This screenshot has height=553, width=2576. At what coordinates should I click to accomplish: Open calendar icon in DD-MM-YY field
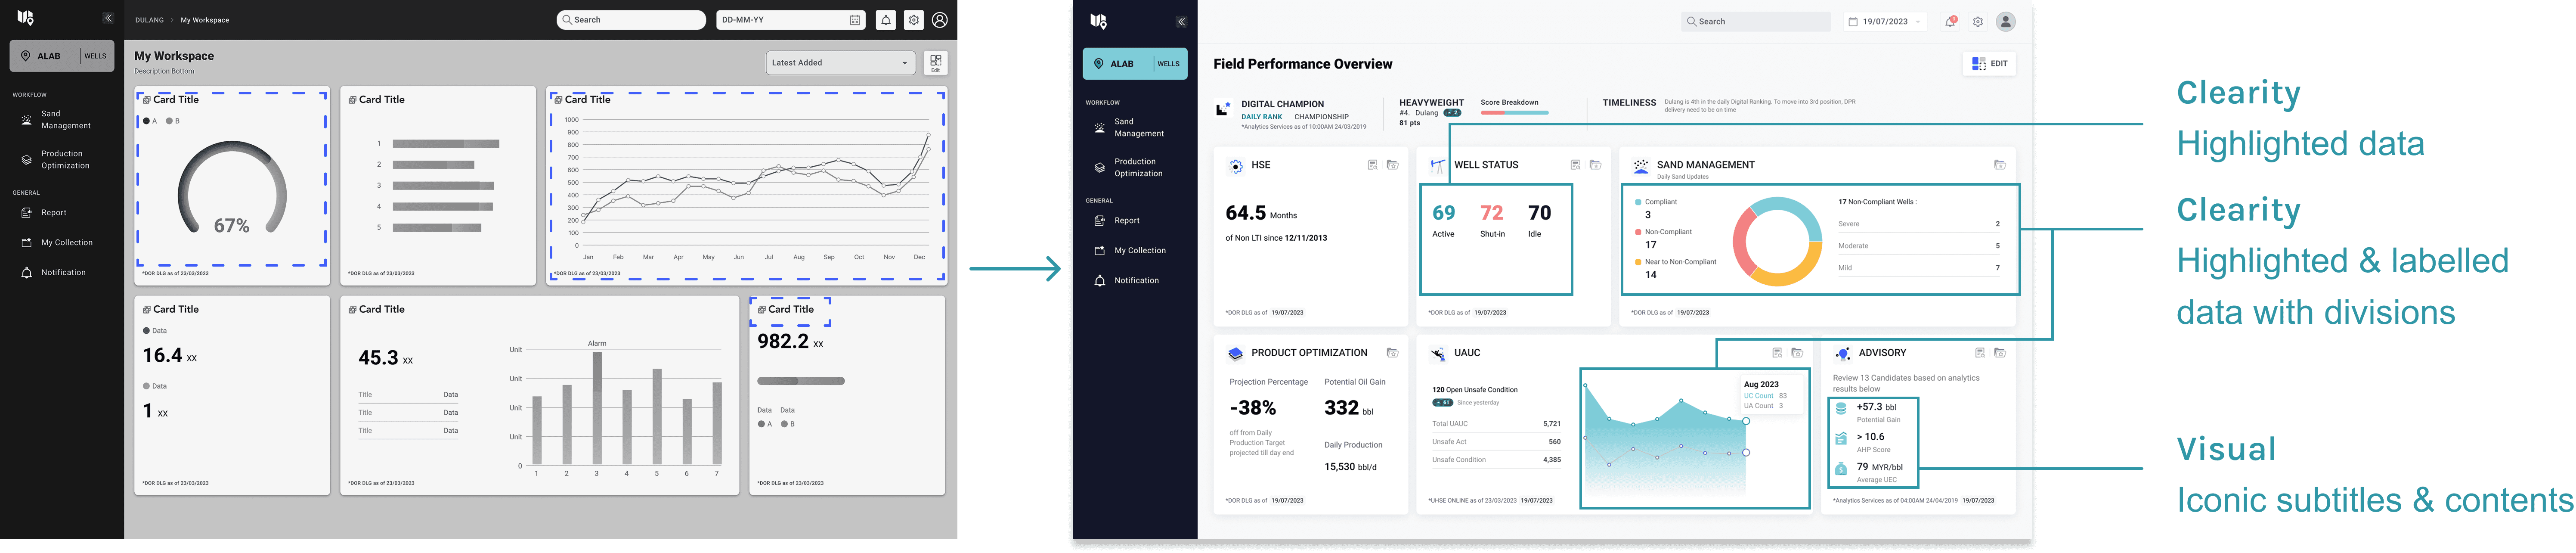[x=855, y=20]
